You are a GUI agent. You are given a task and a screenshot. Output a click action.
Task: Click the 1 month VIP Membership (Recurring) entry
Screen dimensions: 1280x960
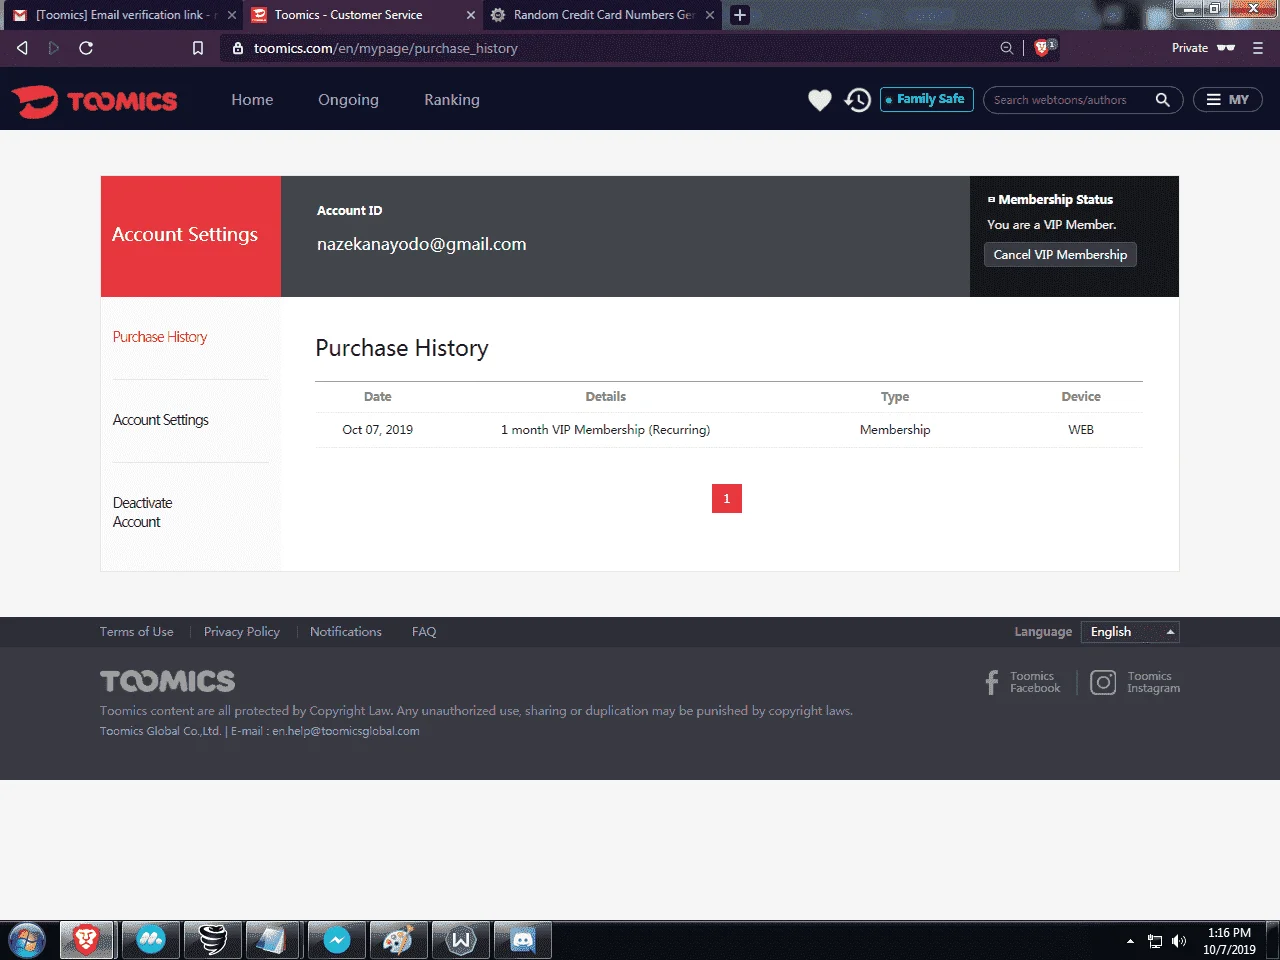pyautogui.click(x=606, y=430)
